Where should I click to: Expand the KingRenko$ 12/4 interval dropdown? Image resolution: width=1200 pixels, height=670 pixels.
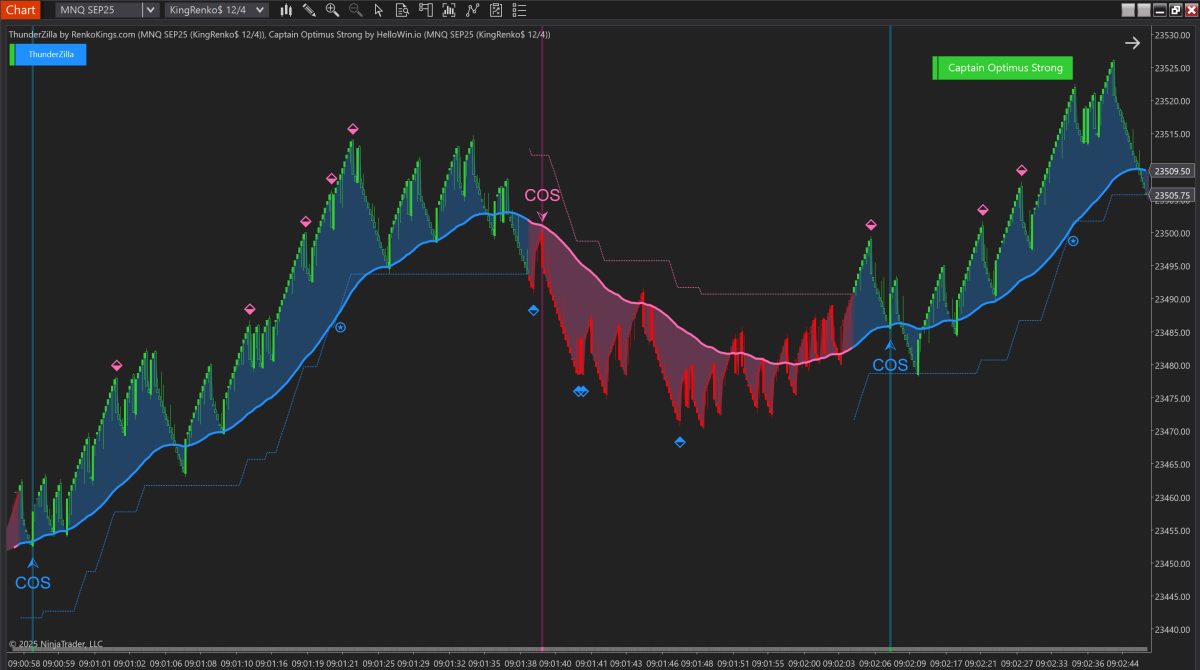[259, 10]
